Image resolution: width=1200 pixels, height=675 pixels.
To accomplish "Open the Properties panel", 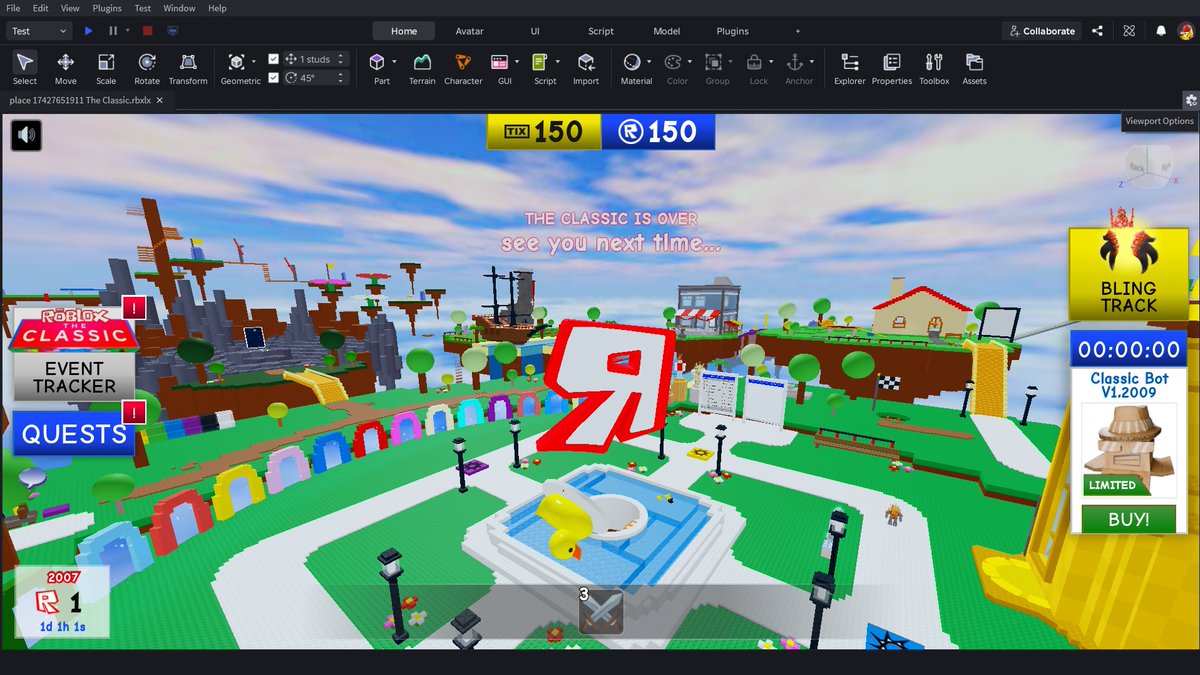I will [892, 68].
